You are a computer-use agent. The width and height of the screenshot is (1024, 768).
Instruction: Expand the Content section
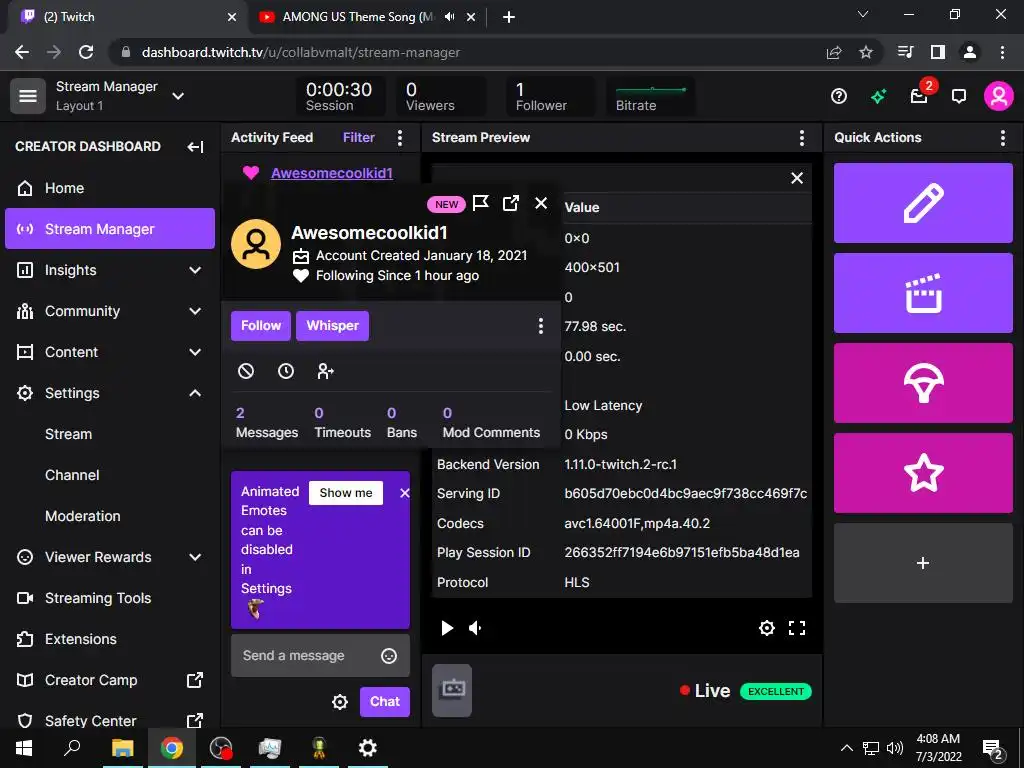[x=110, y=352]
